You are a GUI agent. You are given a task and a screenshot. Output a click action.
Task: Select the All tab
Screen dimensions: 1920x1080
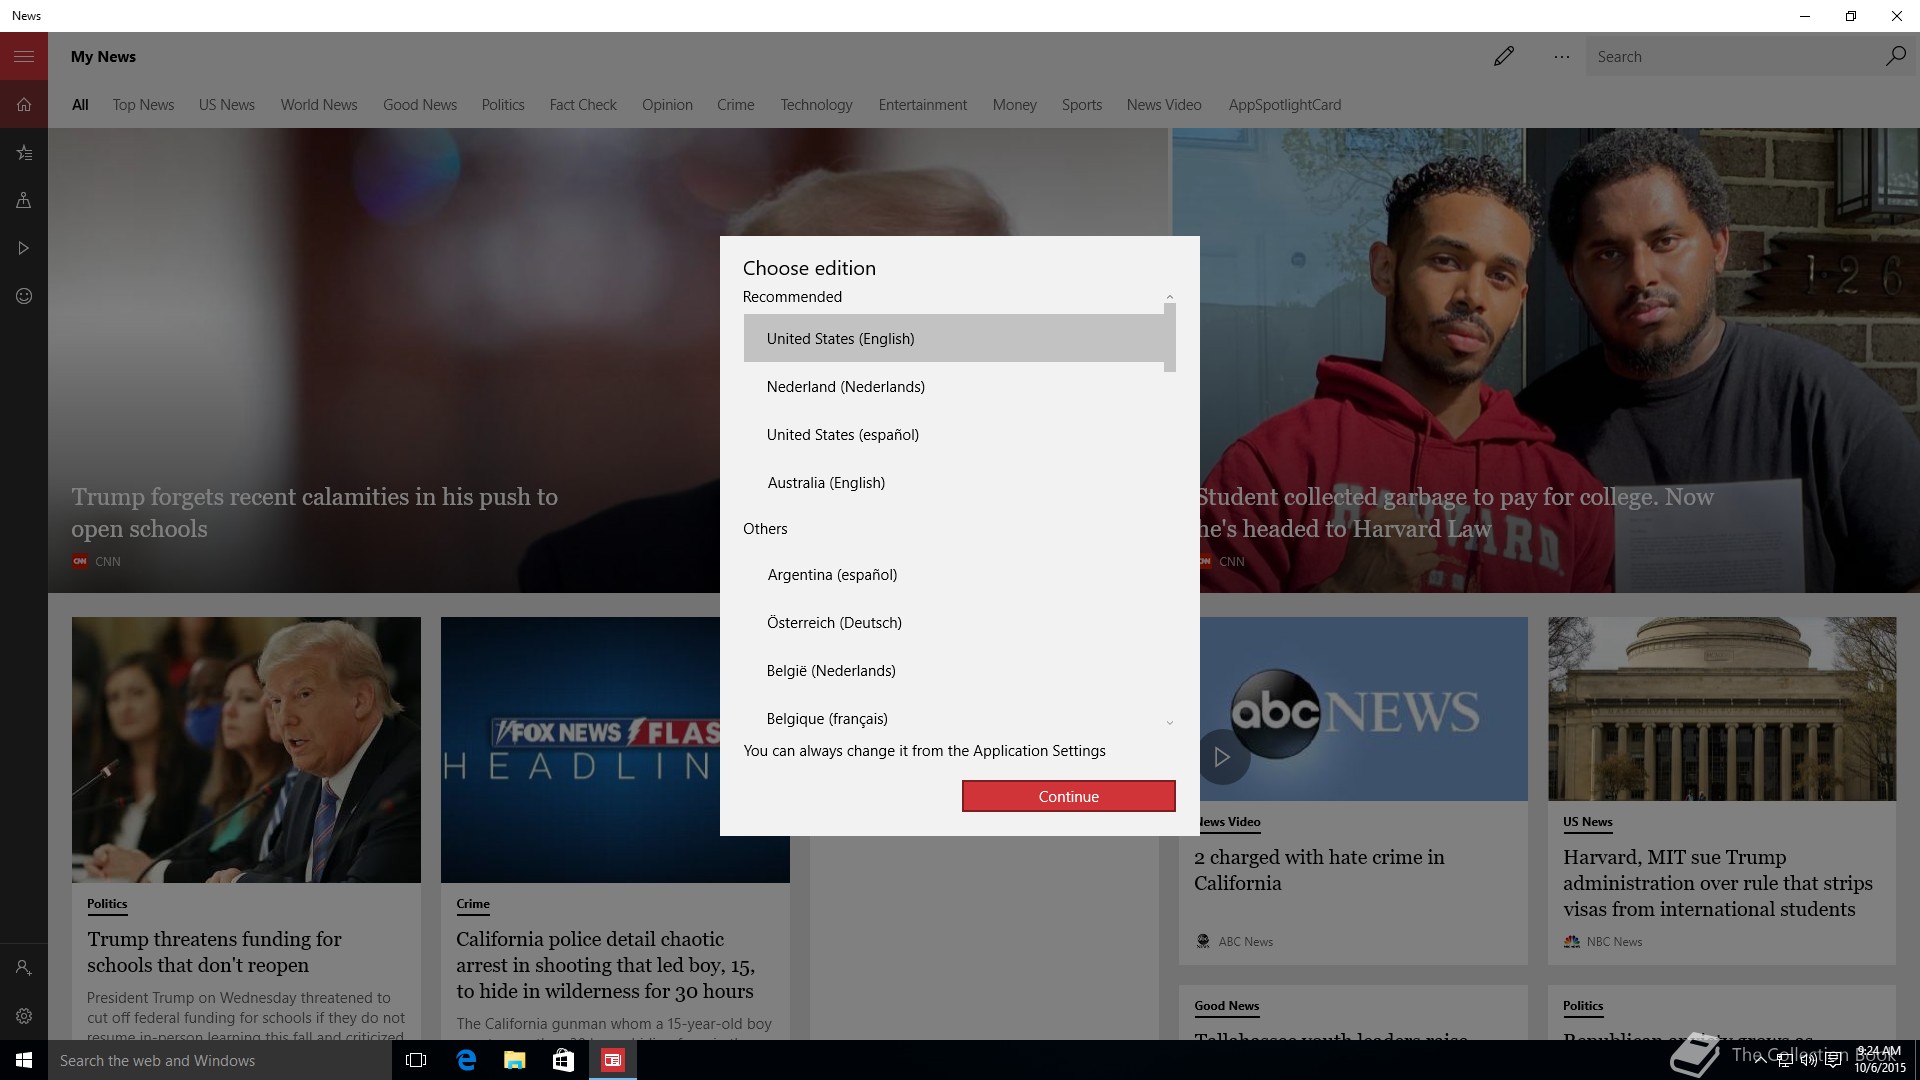80,105
